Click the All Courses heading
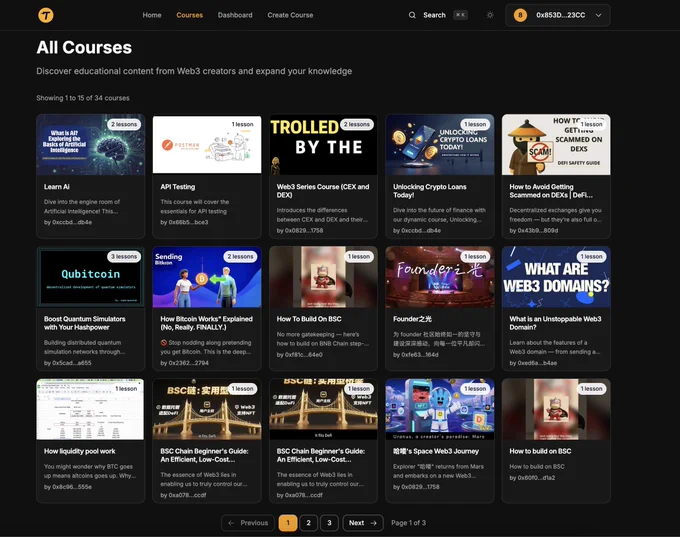Screen dimensions: 680x537 coord(84,48)
